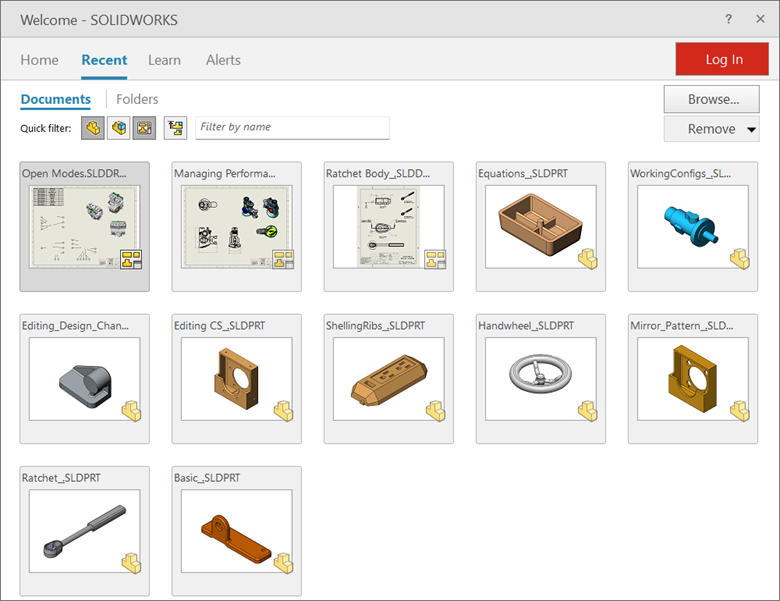Viewport: 780px width, 601px height.
Task: Click the drawing icon on Open Modes tile
Action: (x=131, y=259)
